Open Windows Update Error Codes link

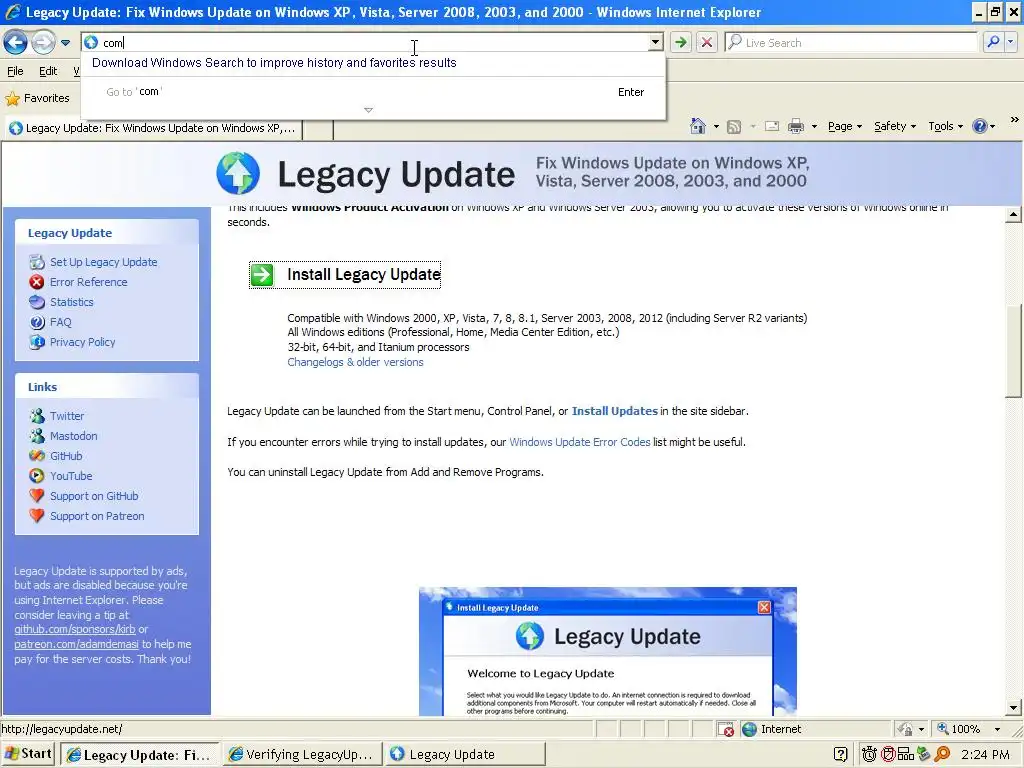pyautogui.click(x=580, y=442)
